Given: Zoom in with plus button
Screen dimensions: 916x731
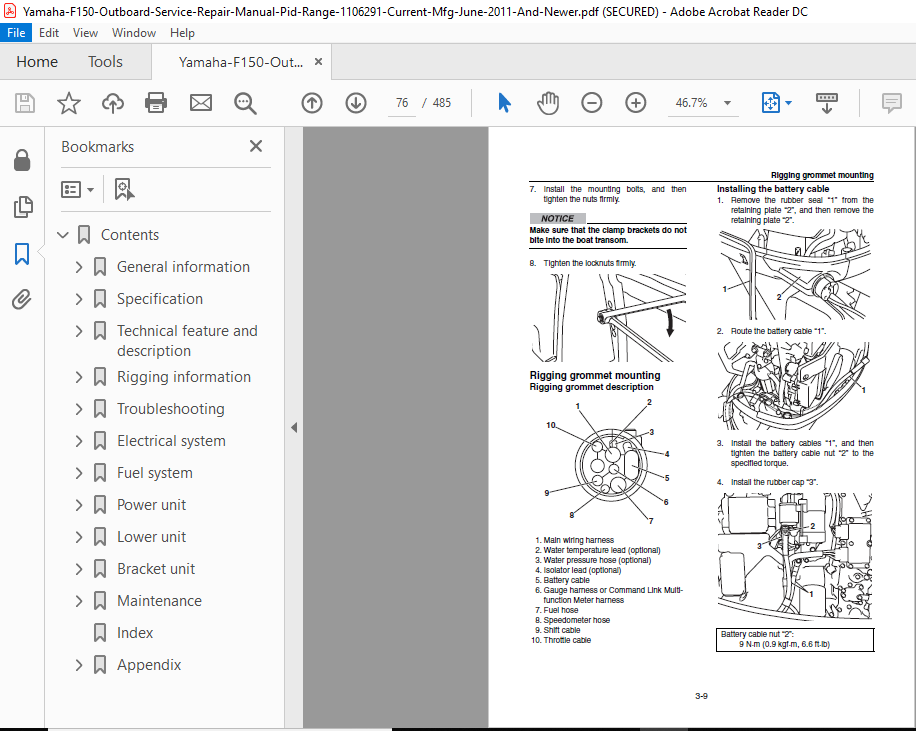Looking at the screenshot, I should coord(636,103).
